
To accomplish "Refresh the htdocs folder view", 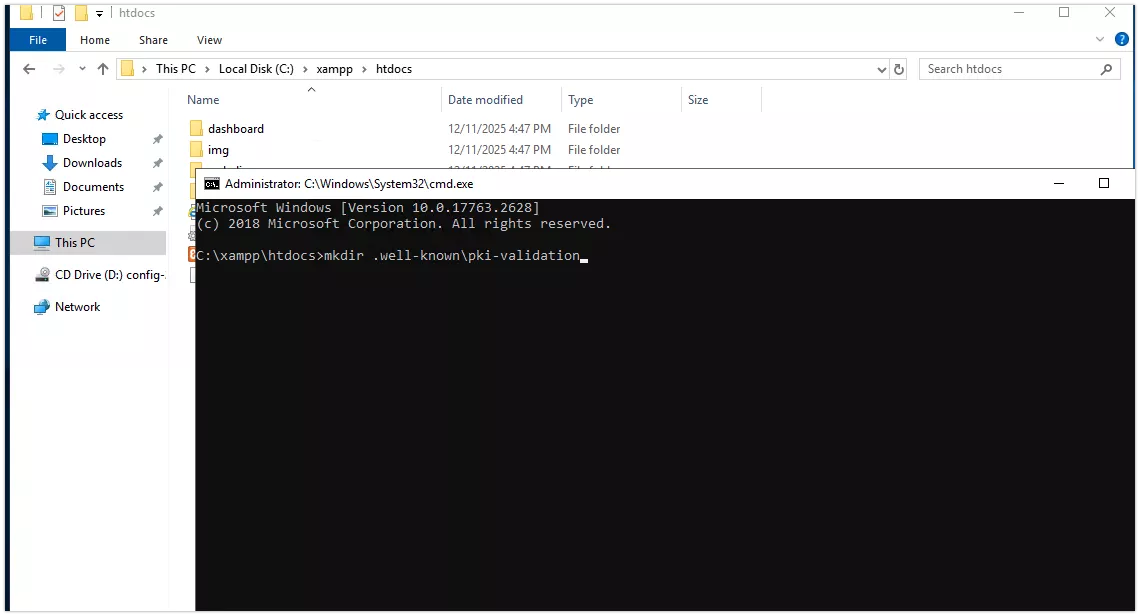I will coord(897,68).
